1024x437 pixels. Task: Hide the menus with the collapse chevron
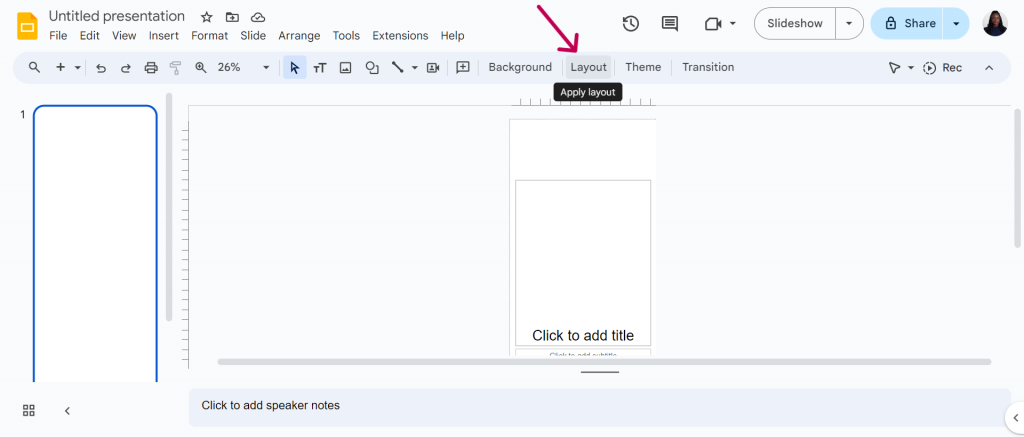(x=989, y=67)
